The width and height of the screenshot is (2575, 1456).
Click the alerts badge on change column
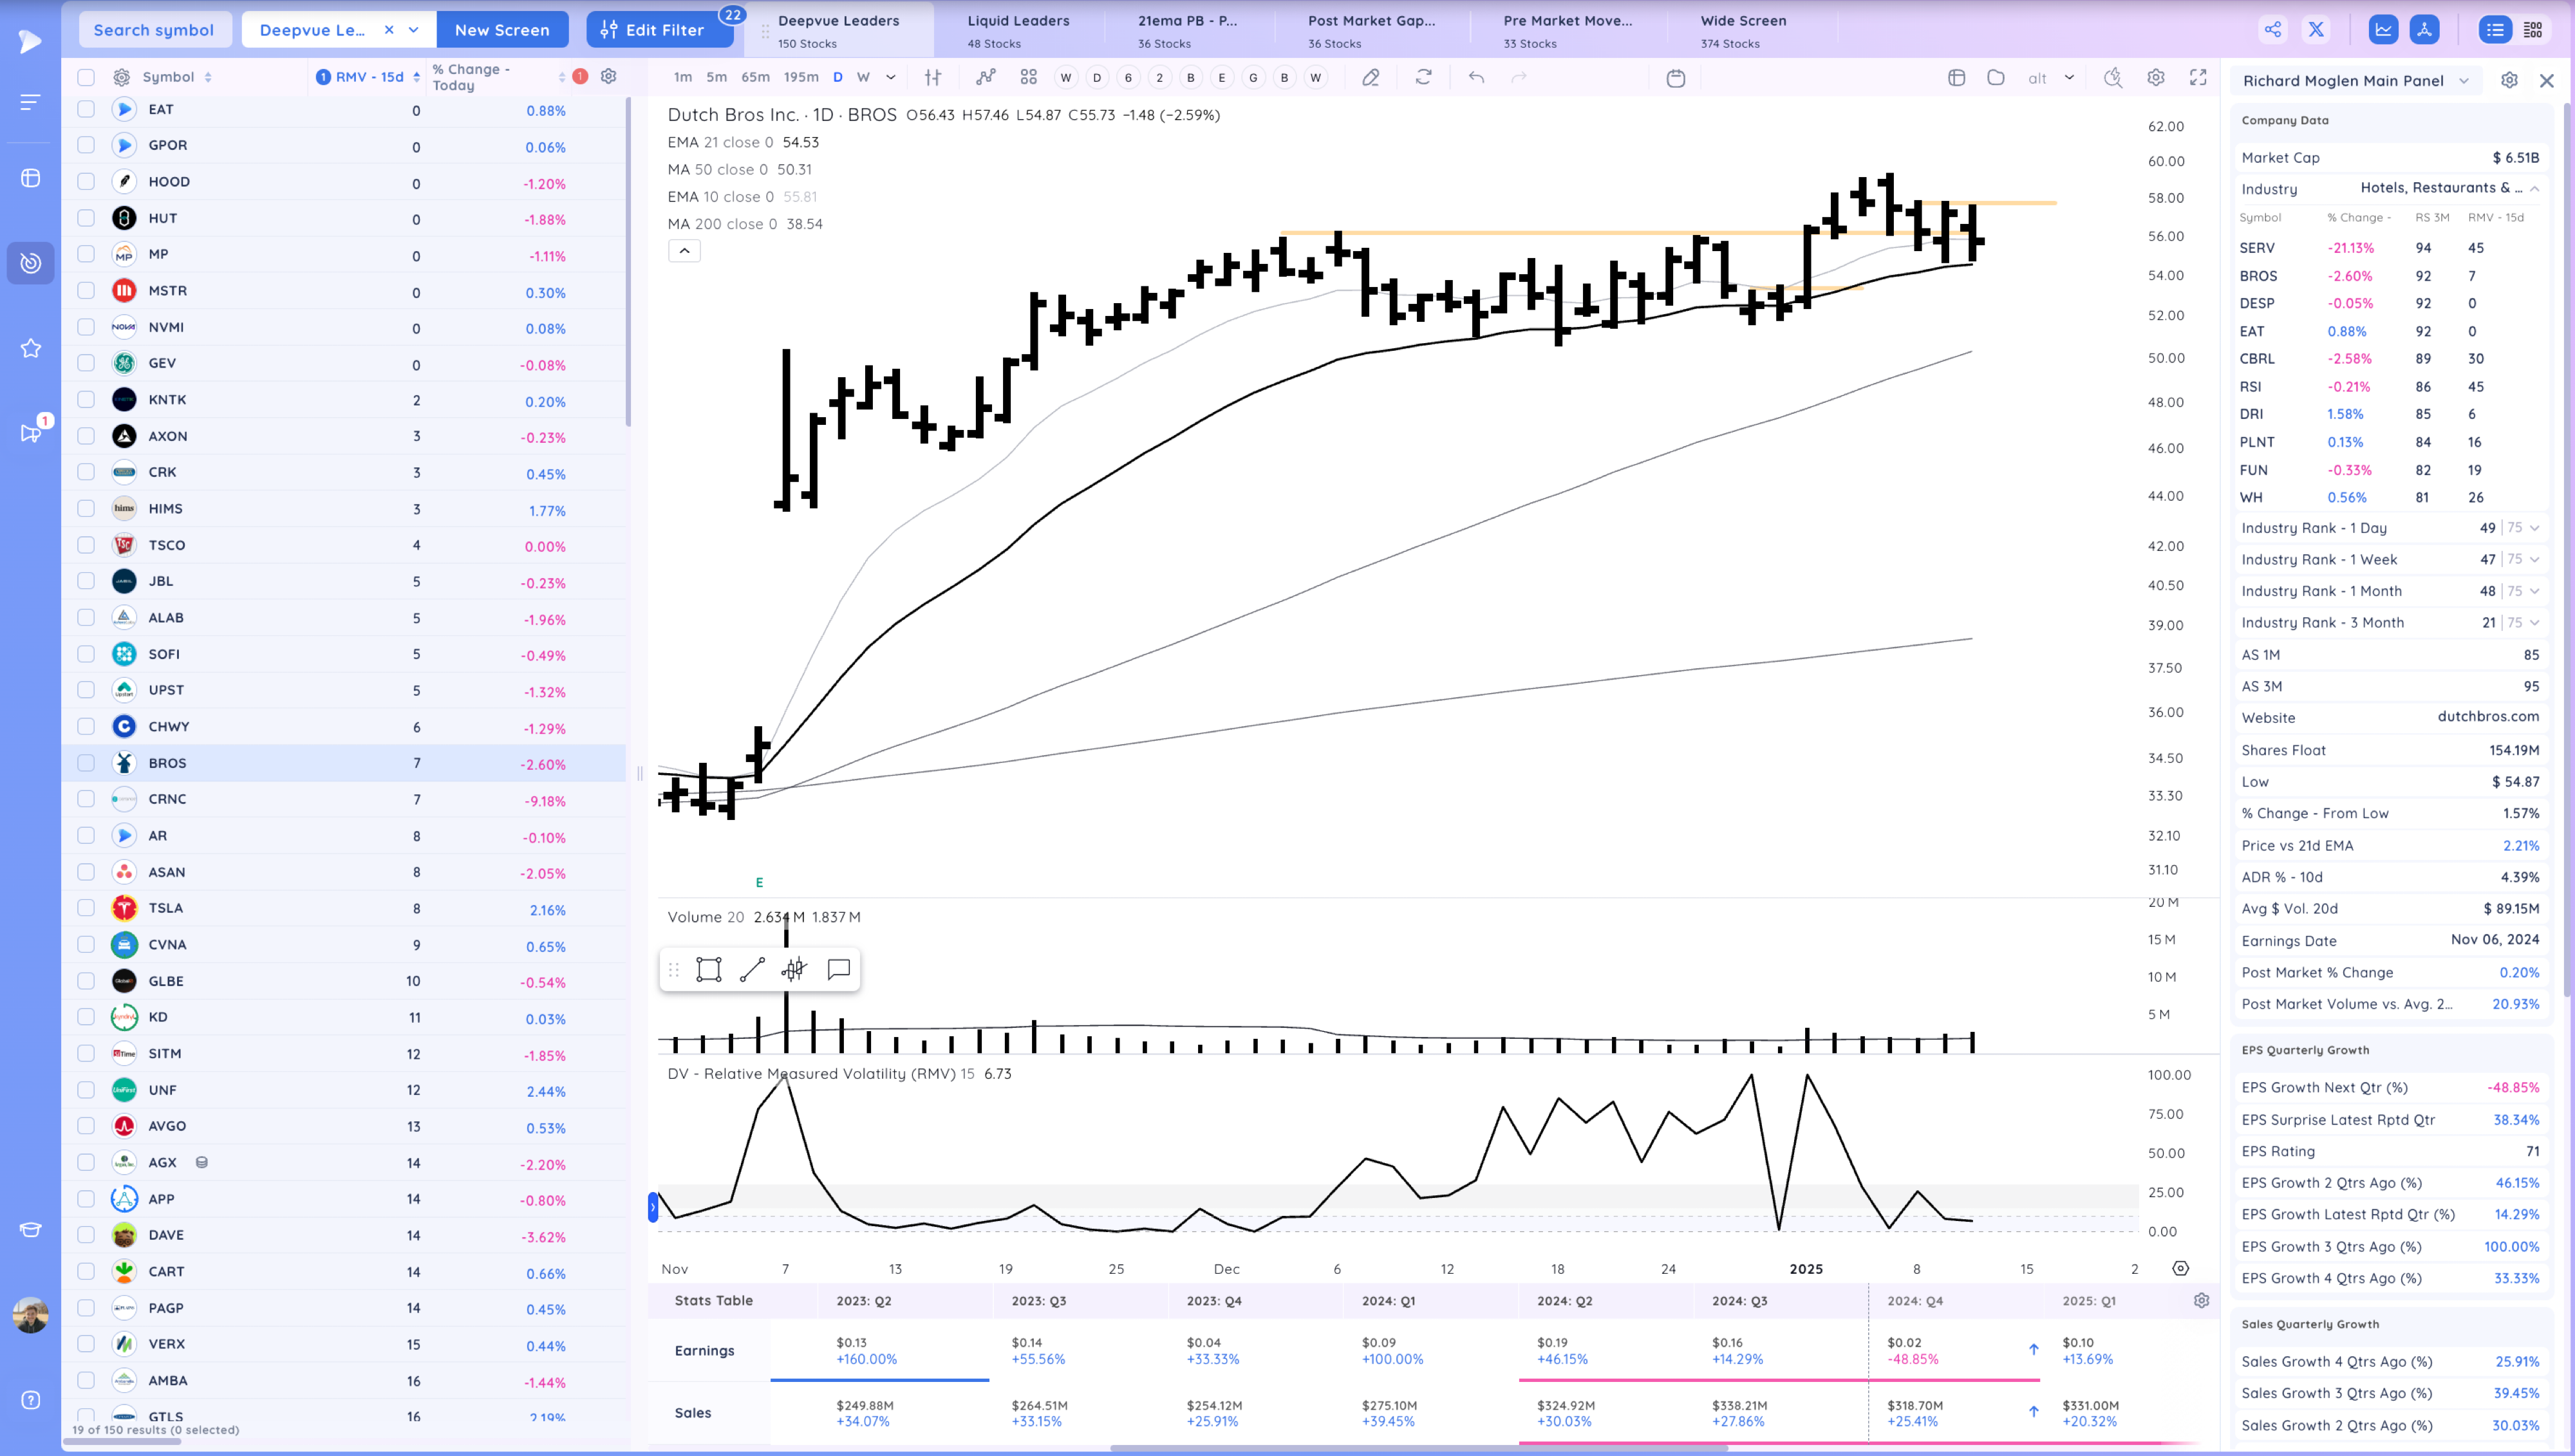click(580, 76)
